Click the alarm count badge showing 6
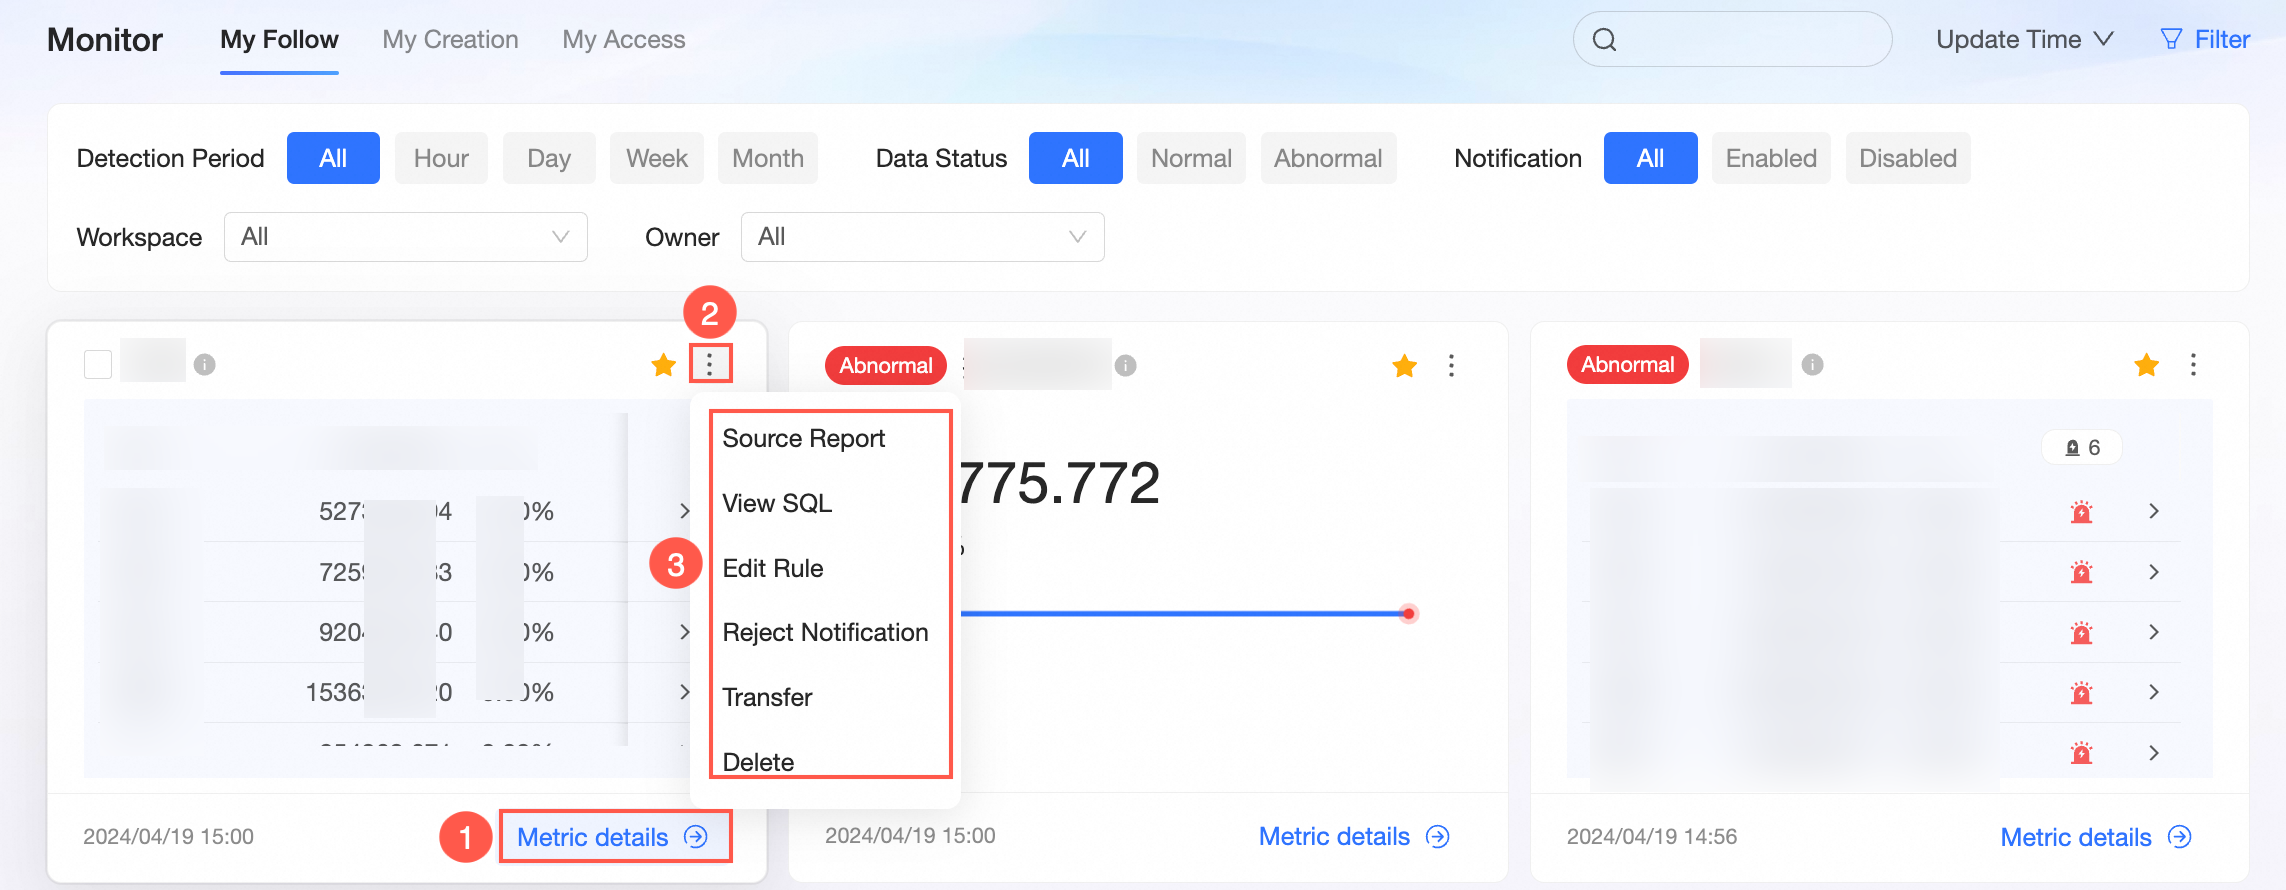This screenshot has height=890, width=2286. 2082,448
